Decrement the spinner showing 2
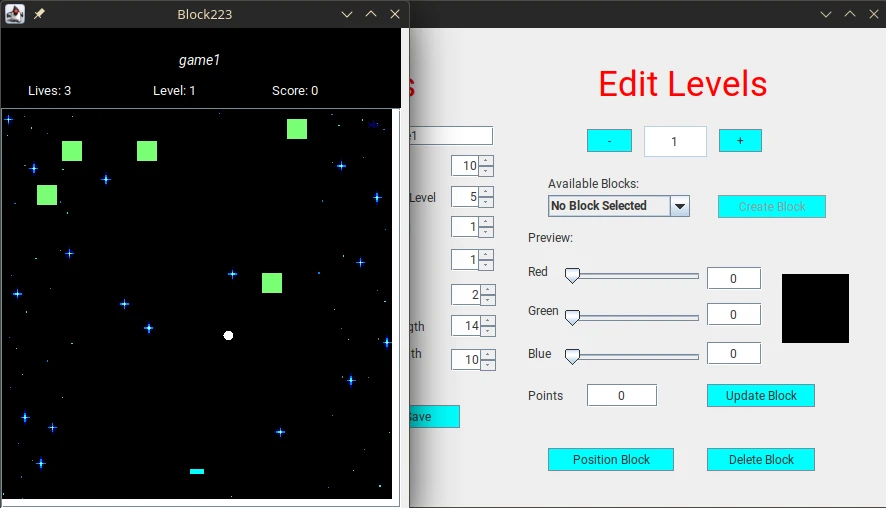The height and width of the screenshot is (508, 886). [x=488, y=299]
